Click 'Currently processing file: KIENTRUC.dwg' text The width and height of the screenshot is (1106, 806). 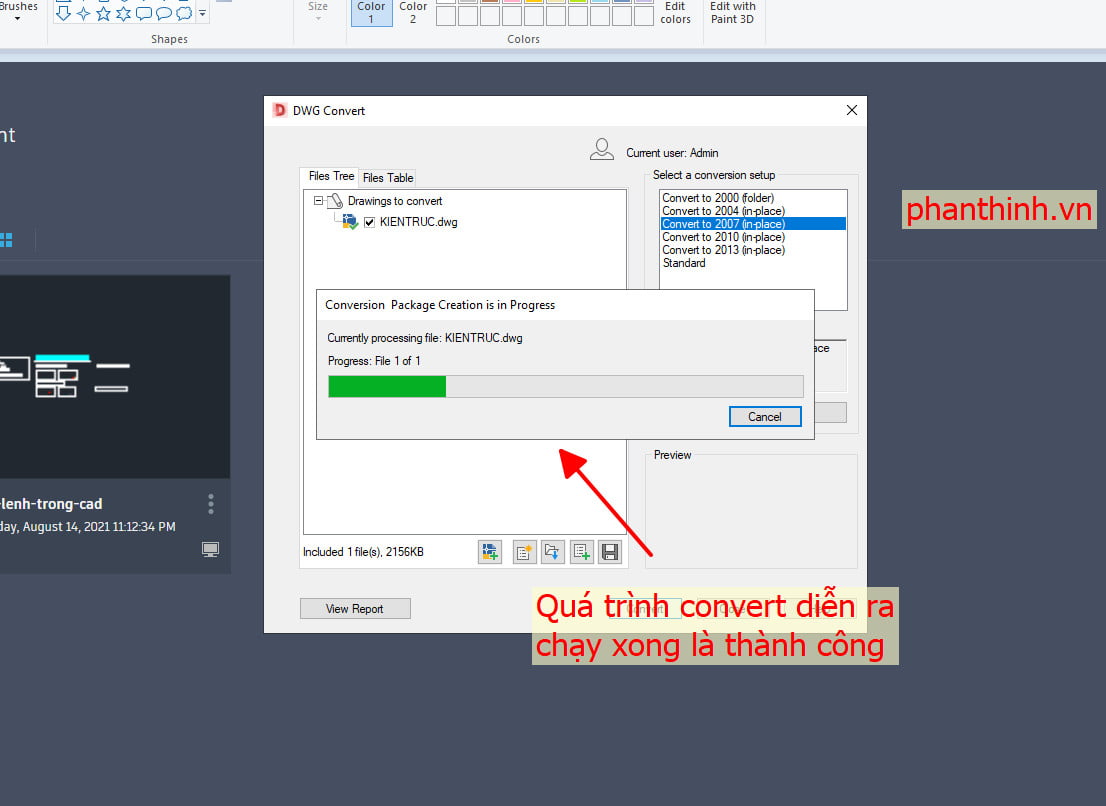pos(425,338)
